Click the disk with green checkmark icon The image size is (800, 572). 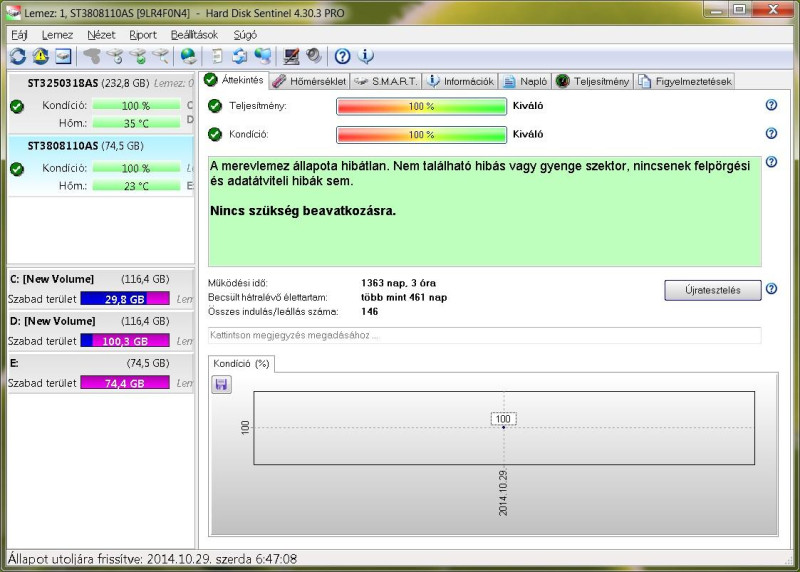click(138, 56)
